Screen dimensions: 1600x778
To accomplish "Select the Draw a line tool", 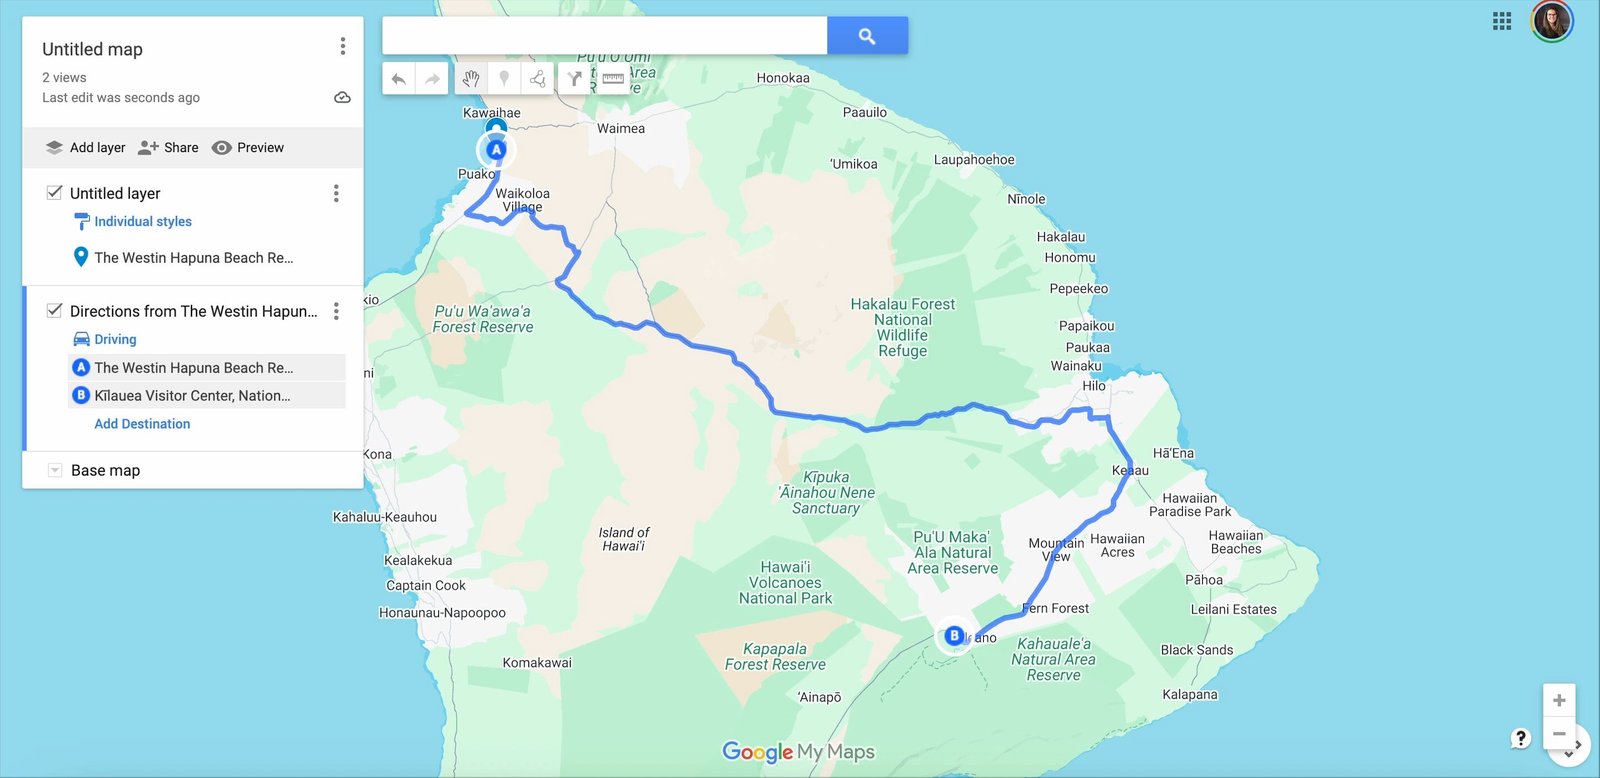I will (x=538, y=79).
